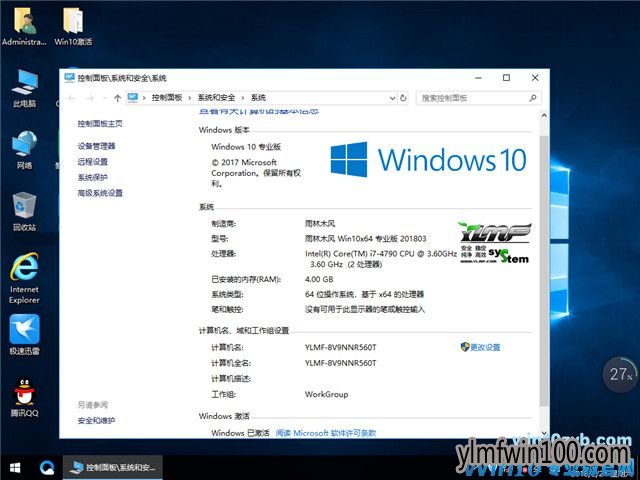Go back with the navigation back arrow
Image resolution: width=640 pixels, height=480 pixels.
point(72,98)
